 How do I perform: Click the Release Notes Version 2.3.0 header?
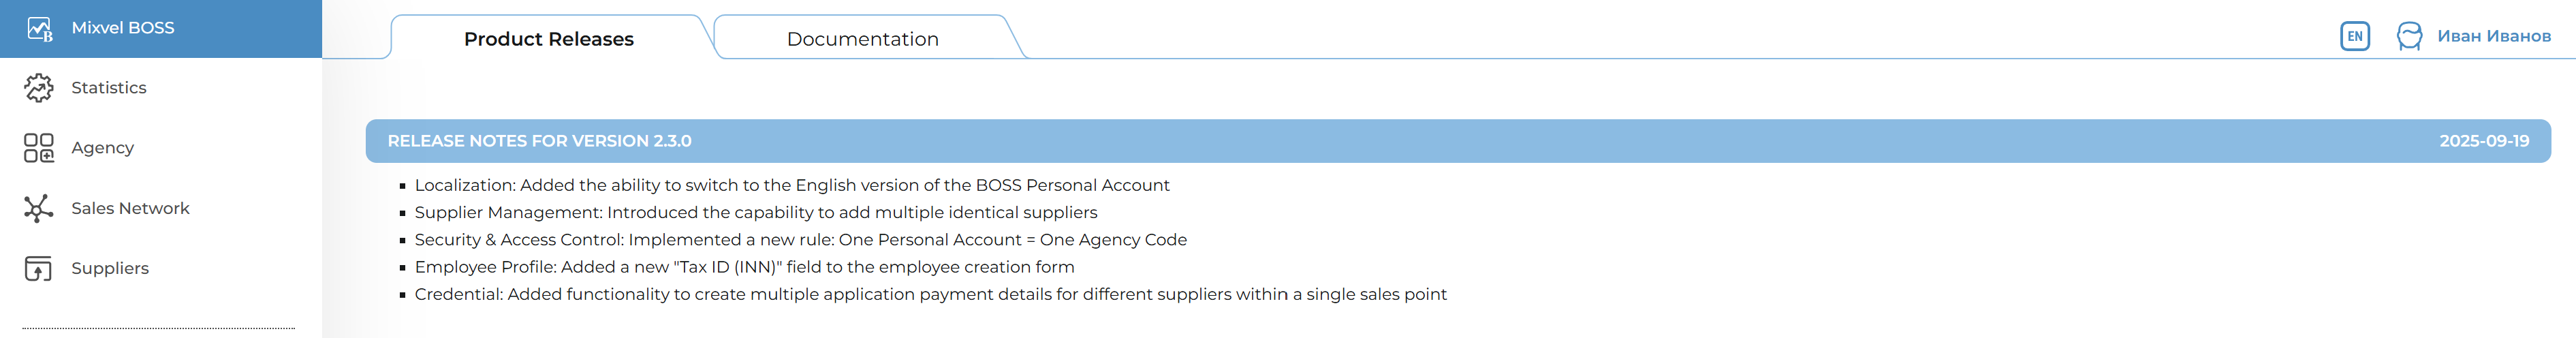pos(539,141)
